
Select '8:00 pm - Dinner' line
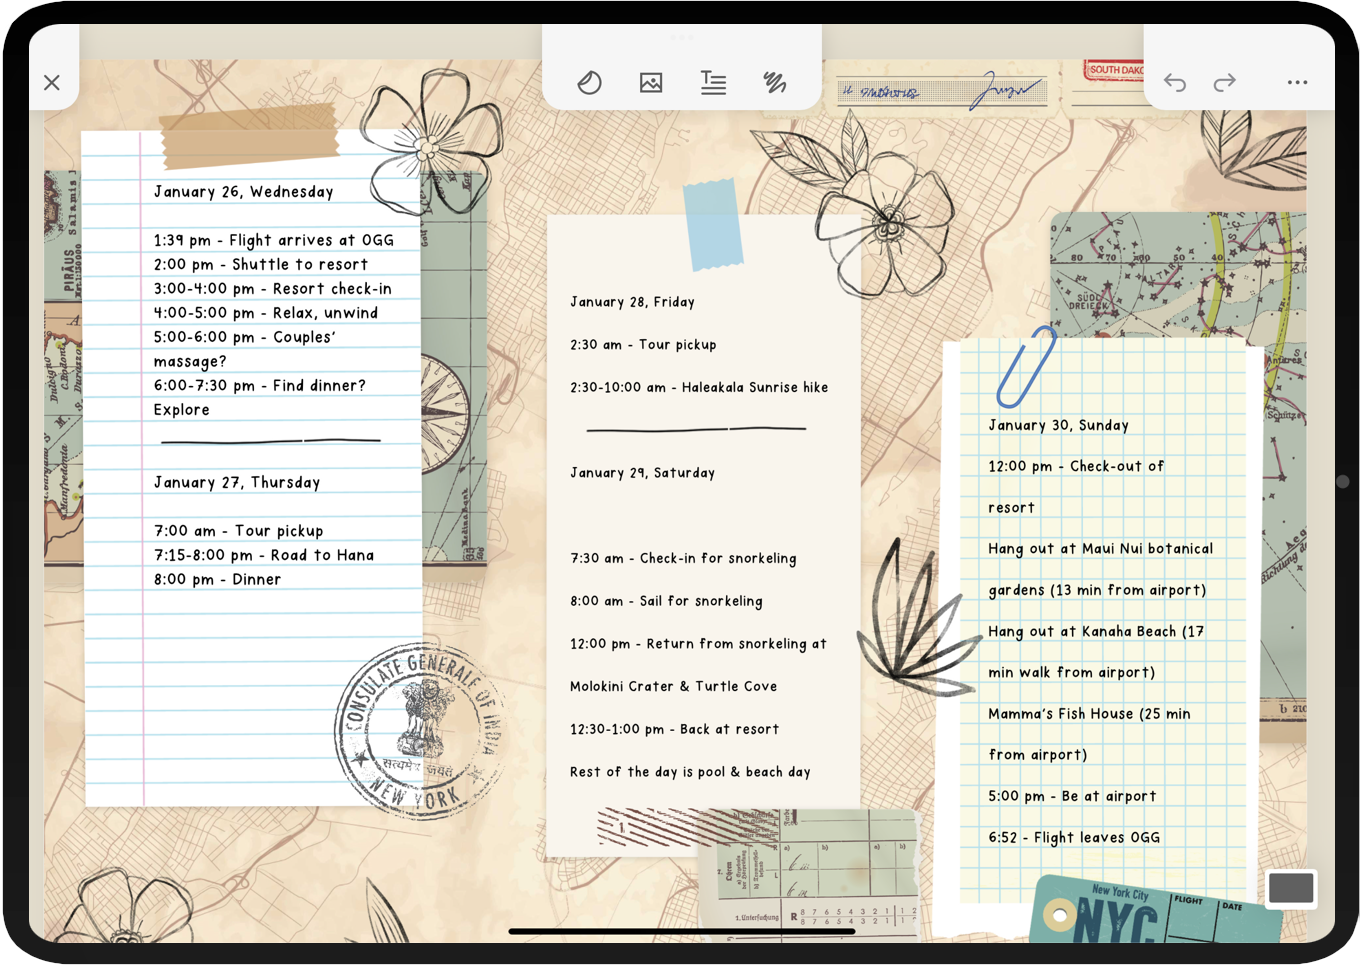[217, 579]
